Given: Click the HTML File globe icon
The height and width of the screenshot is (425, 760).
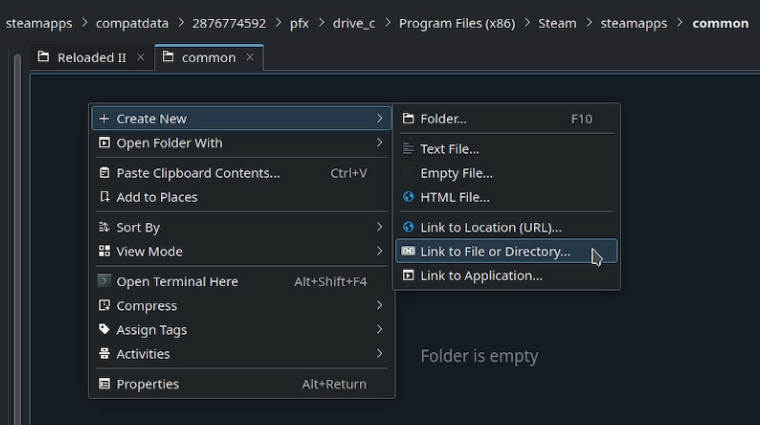Looking at the screenshot, I should (x=408, y=197).
